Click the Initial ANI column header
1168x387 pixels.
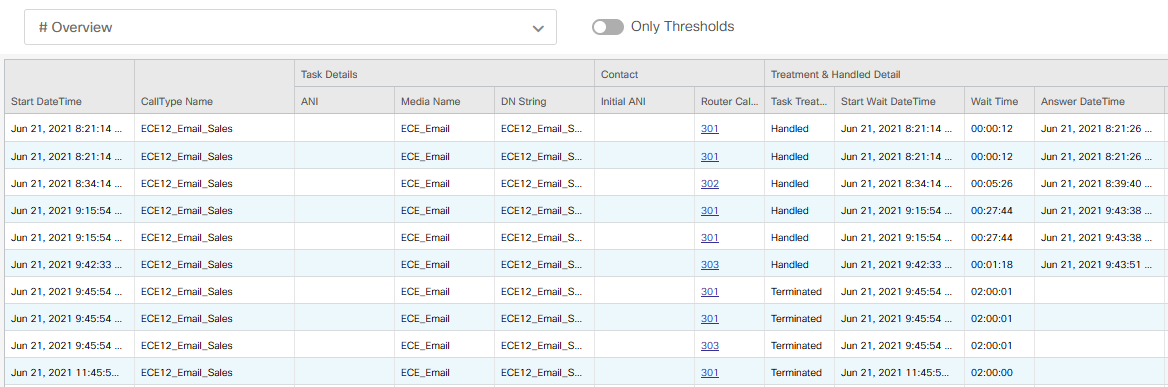pyautogui.click(x=644, y=101)
